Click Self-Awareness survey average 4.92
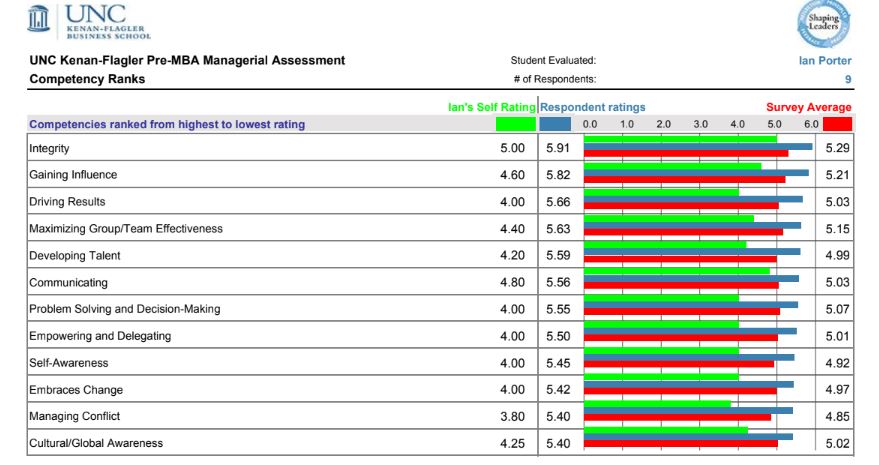The image size is (879, 465). click(838, 363)
